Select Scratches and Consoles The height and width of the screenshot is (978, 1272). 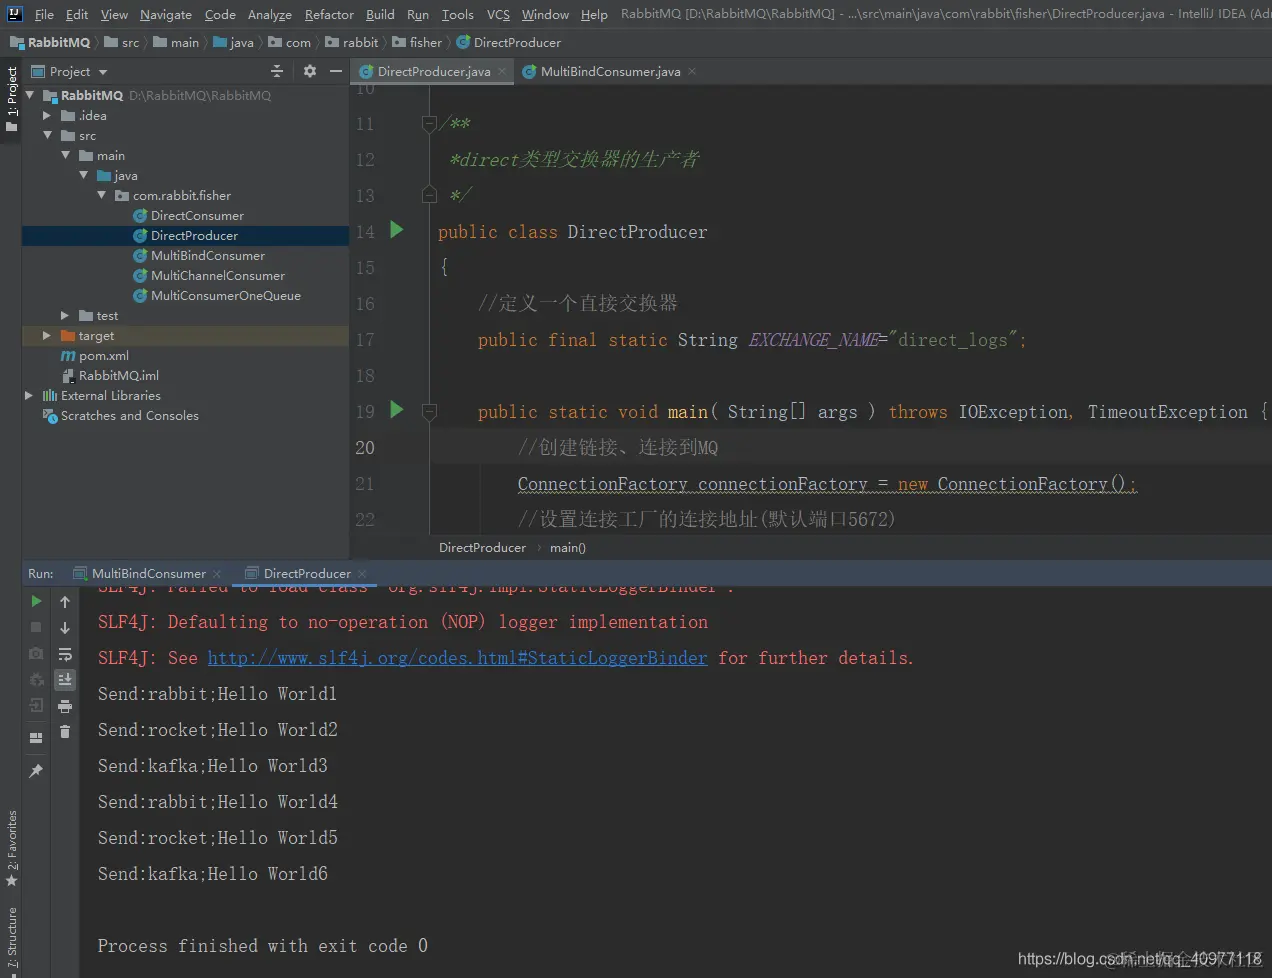(x=130, y=415)
